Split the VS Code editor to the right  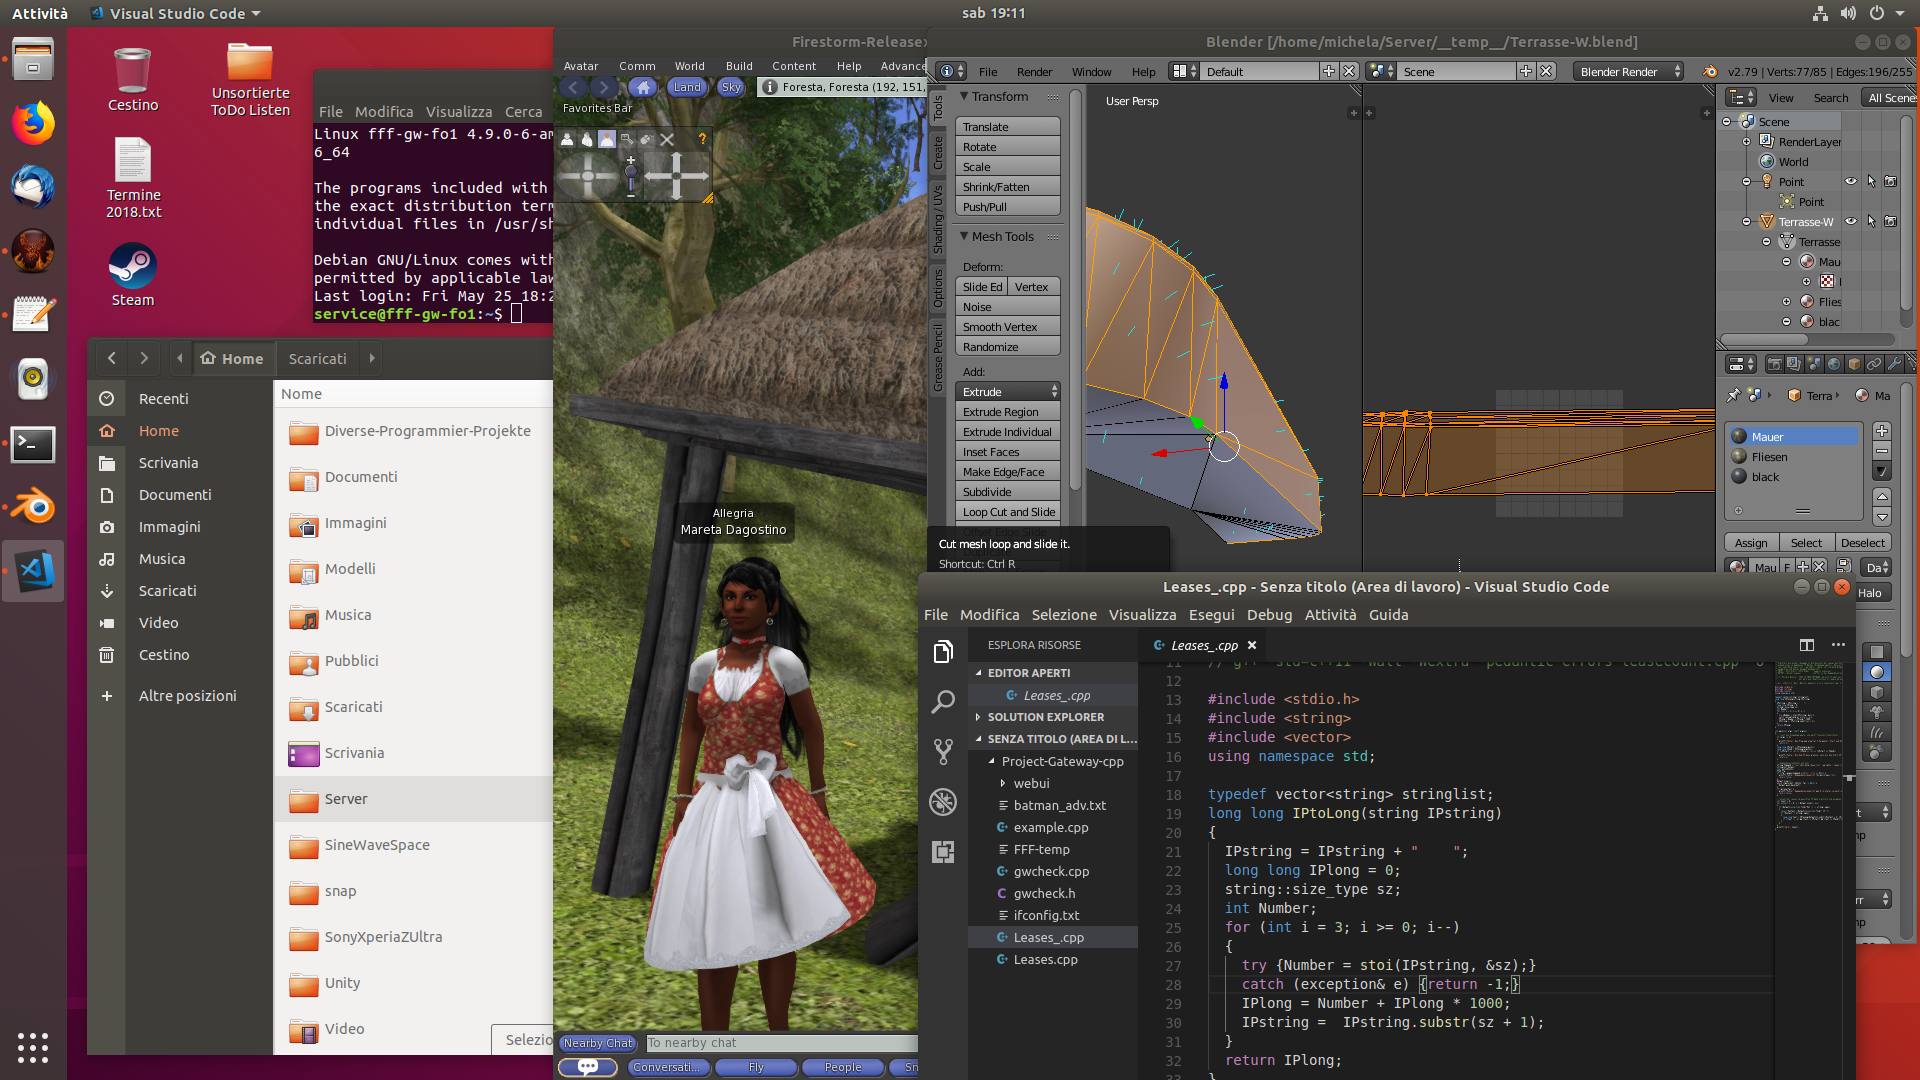[1807, 645]
